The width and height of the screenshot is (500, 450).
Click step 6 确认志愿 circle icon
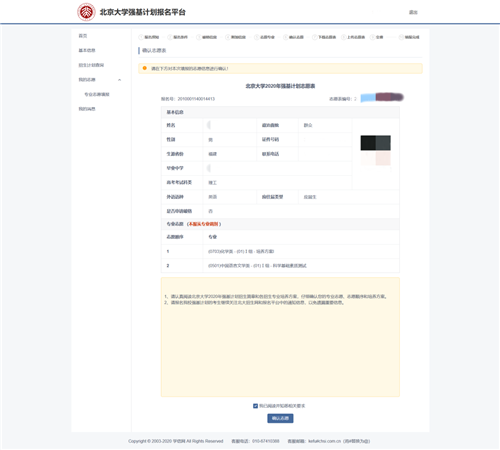point(285,37)
